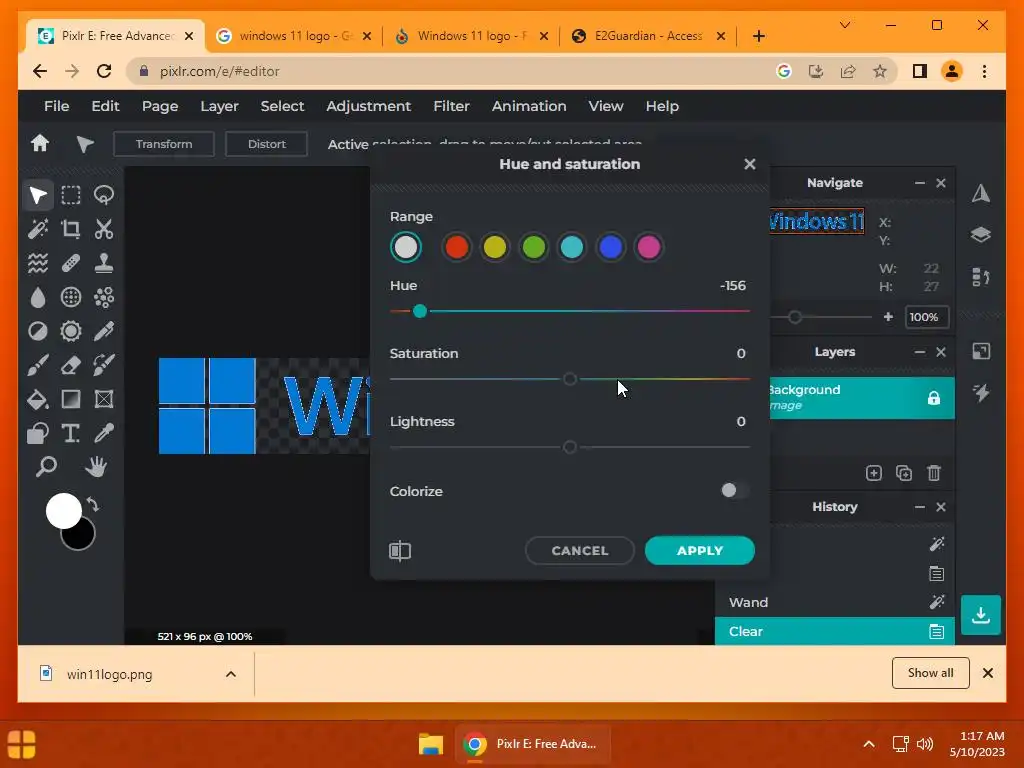Expand the win11logo.png download options chevron
This screenshot has width=1024, height=768.
point(231,674)
